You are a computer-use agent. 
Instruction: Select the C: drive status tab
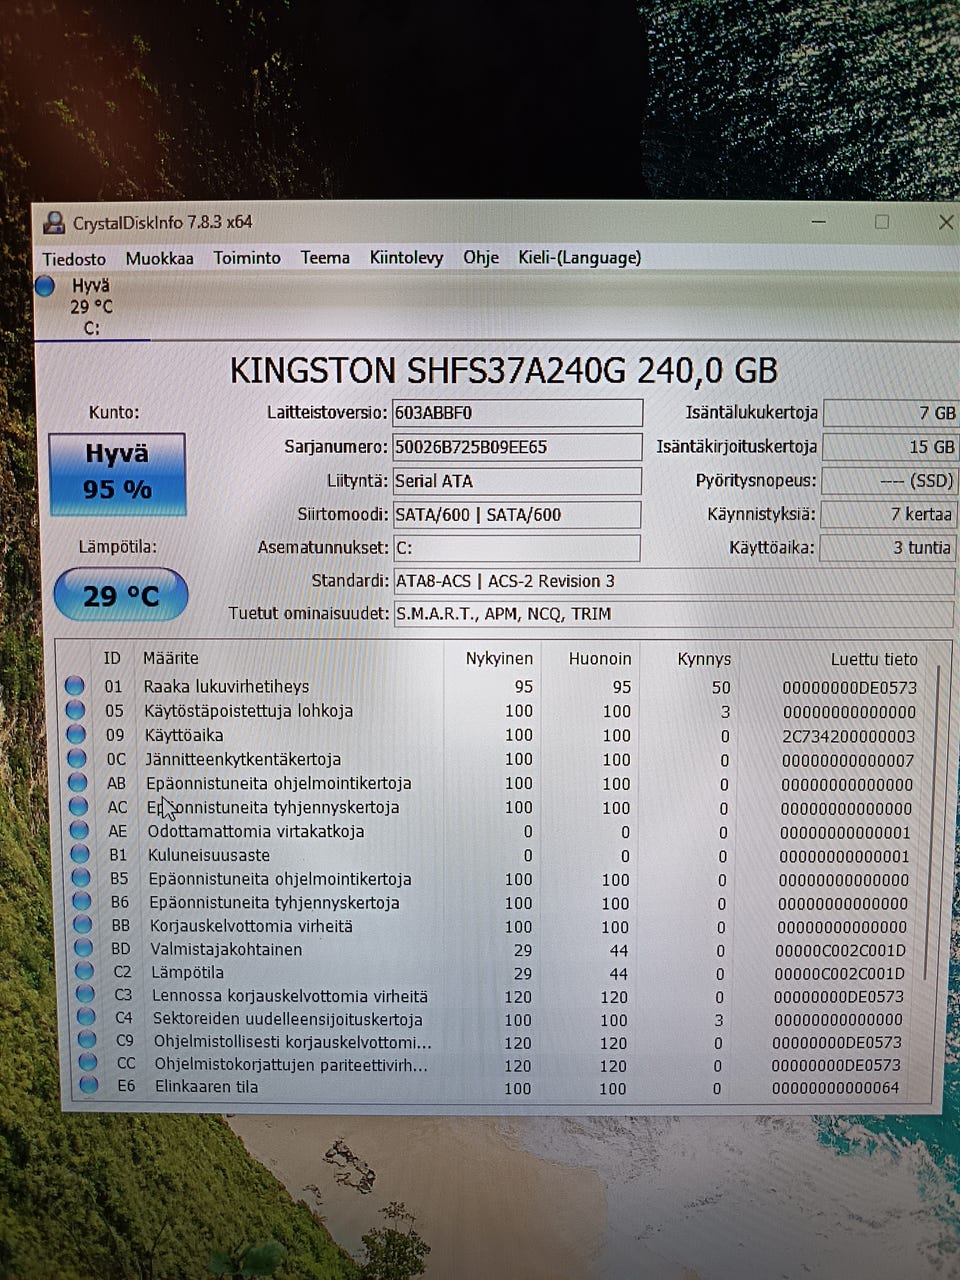pos(91,307)
